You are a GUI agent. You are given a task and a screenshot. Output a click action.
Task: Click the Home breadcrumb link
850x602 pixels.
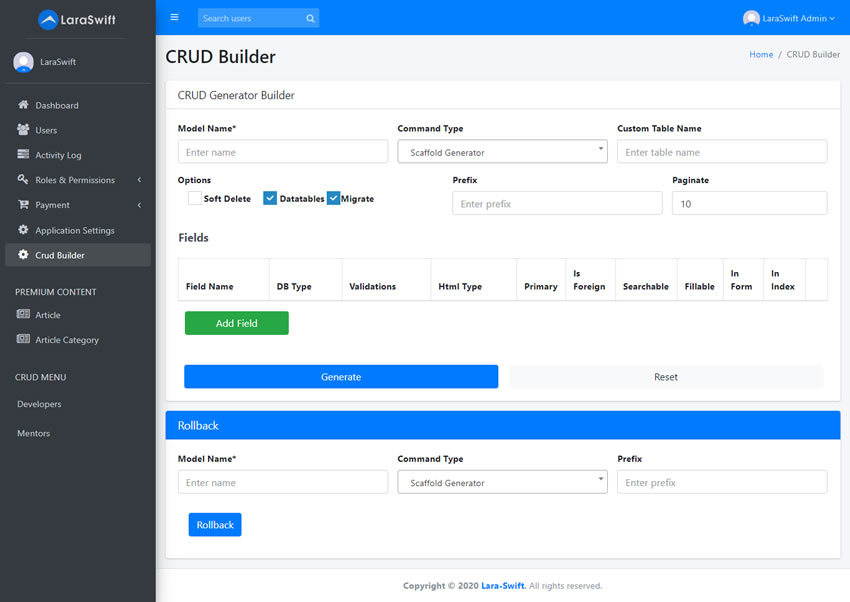(x=760, y=54)
